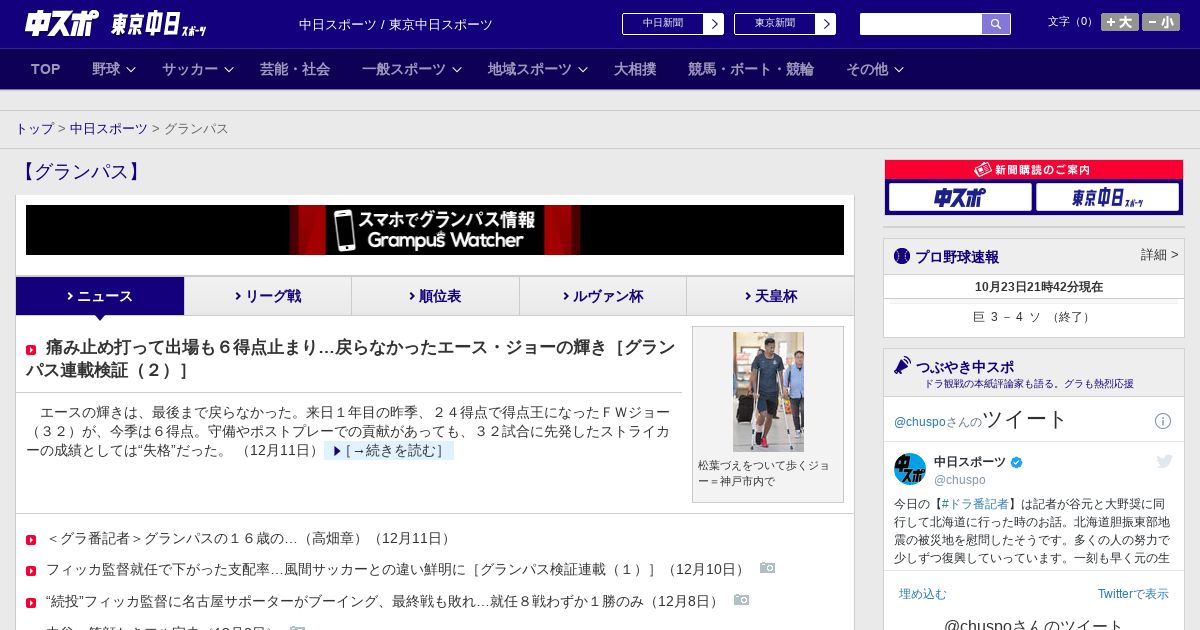This screenshot has height=630, width=1200.
Task: Go to TOP in navigation bar
Action: click(x=46, y=69)
